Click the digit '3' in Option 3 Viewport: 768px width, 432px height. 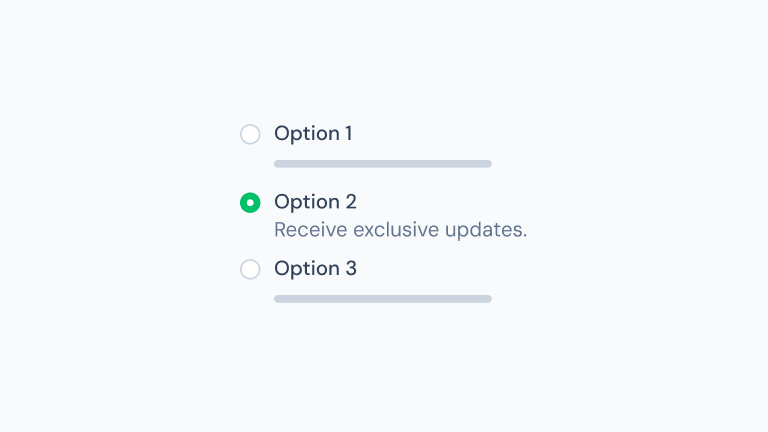click(351, 269)
